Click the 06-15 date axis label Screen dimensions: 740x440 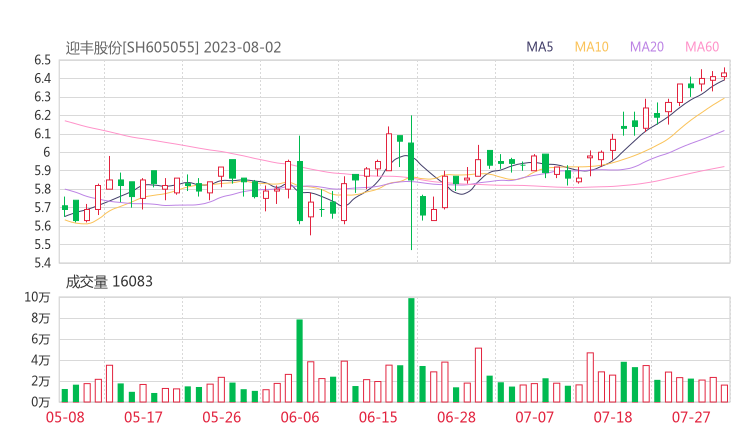click(x=378, y=417)
